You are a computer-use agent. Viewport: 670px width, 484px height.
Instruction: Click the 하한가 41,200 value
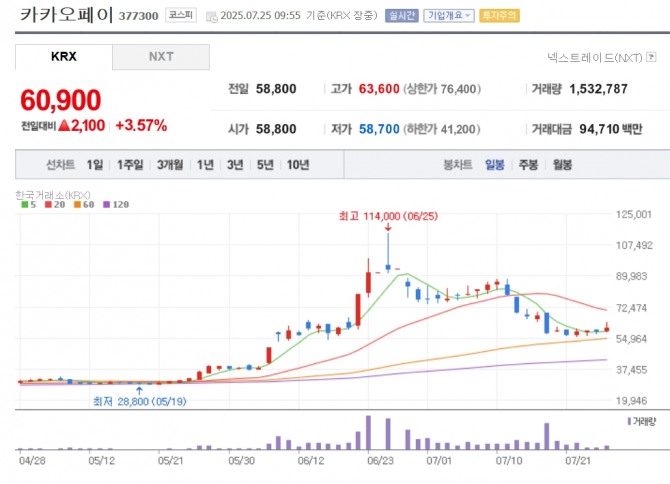pos(442,129)
